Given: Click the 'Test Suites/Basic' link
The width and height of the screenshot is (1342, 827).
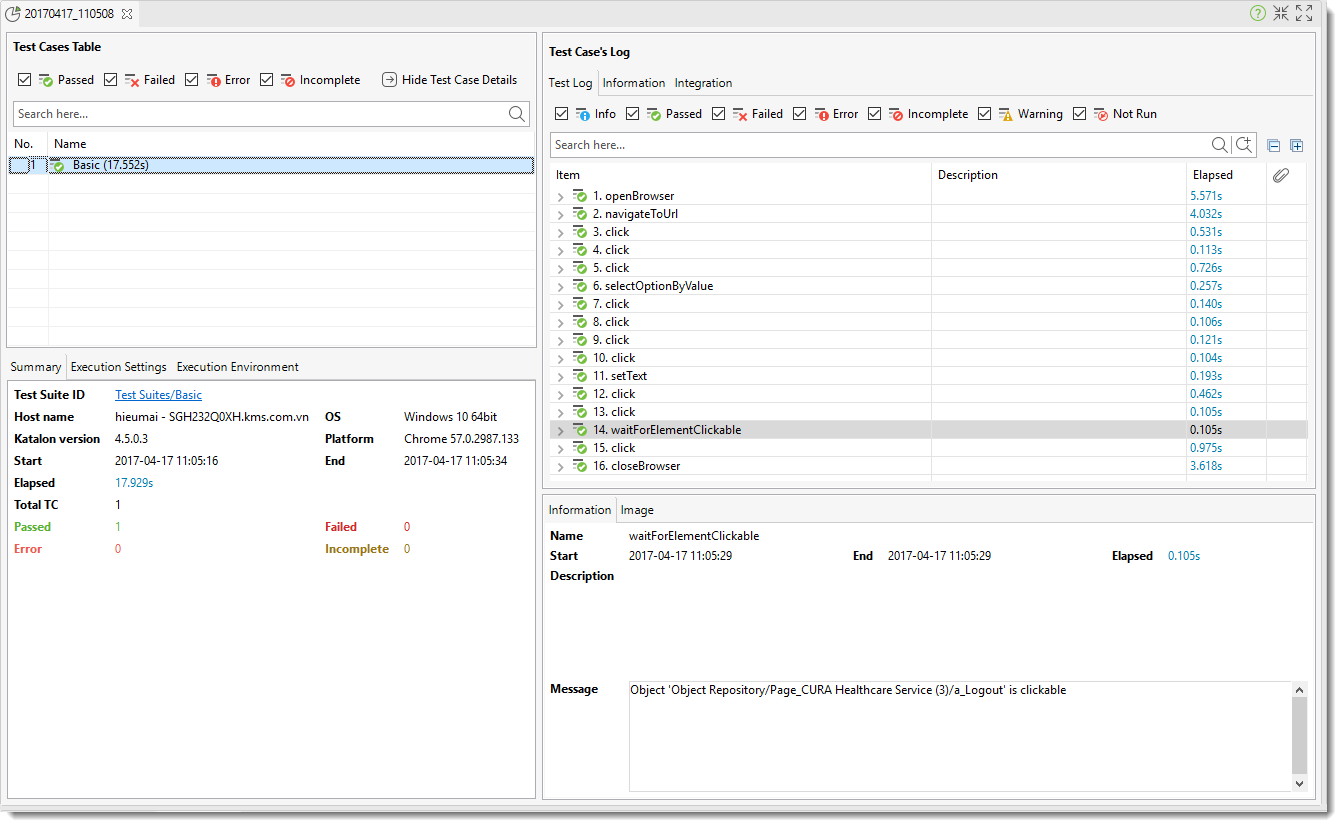Looking at the screenshot, I should tap(158, 394).
